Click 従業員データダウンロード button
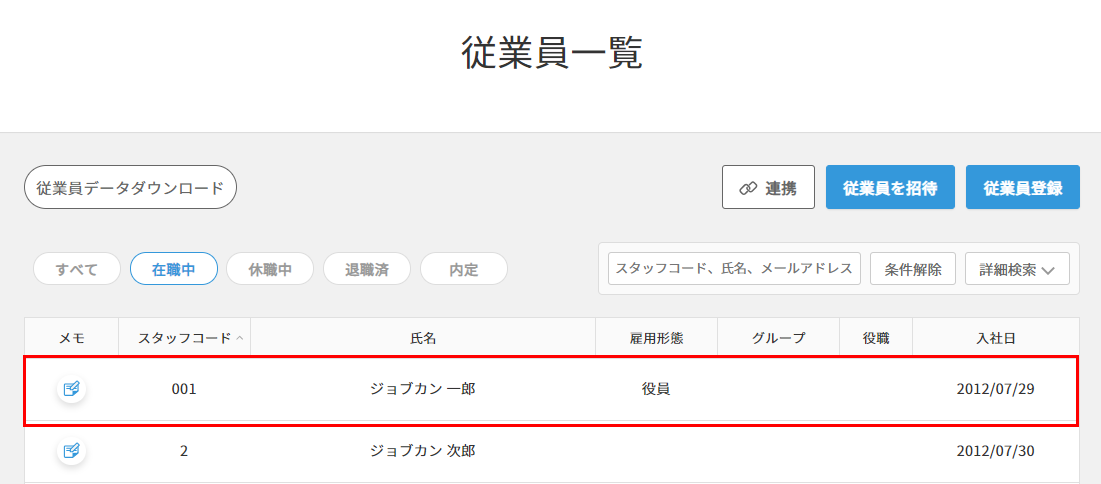This screenshot has height=484, width=1101. pos(130,188)
